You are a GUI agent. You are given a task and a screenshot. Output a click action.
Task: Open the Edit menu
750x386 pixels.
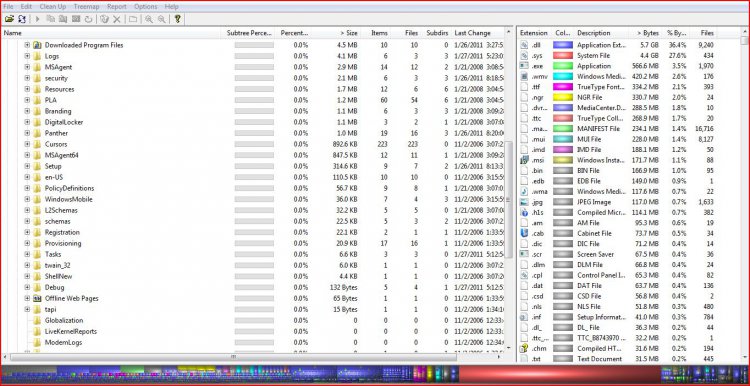(x=26, y=7)
